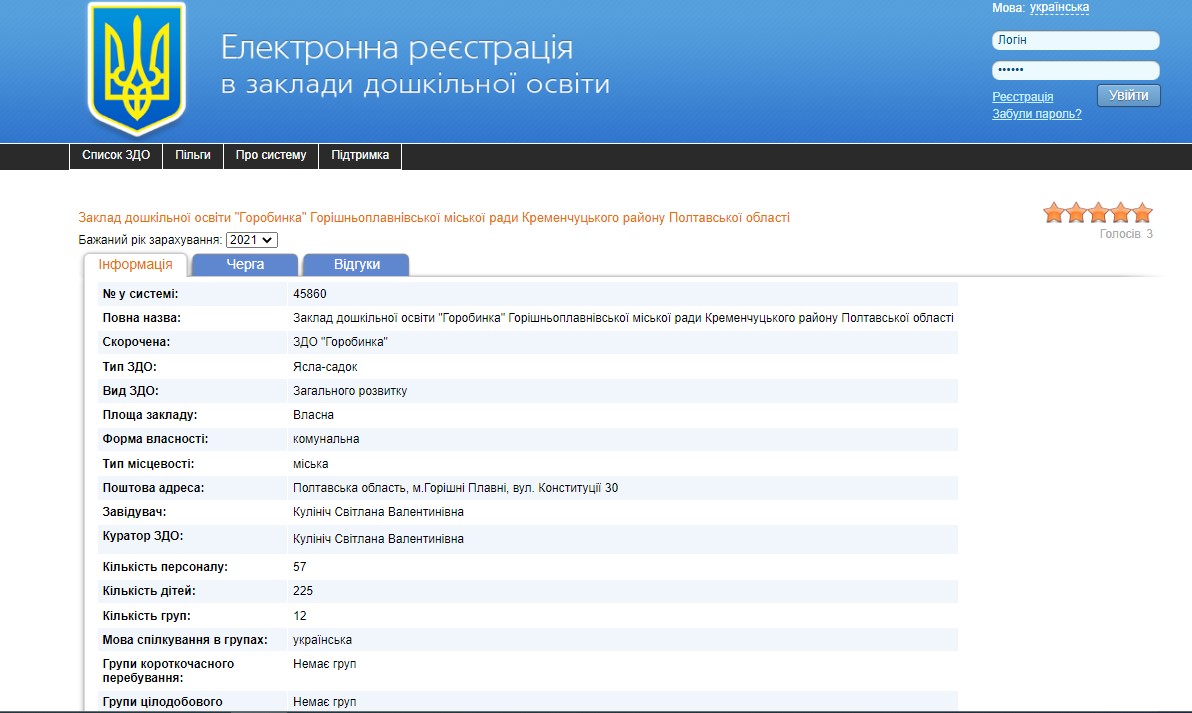
Task: Select the short name 'ЗДО "Горобинка"'
Action: point(340,342)
